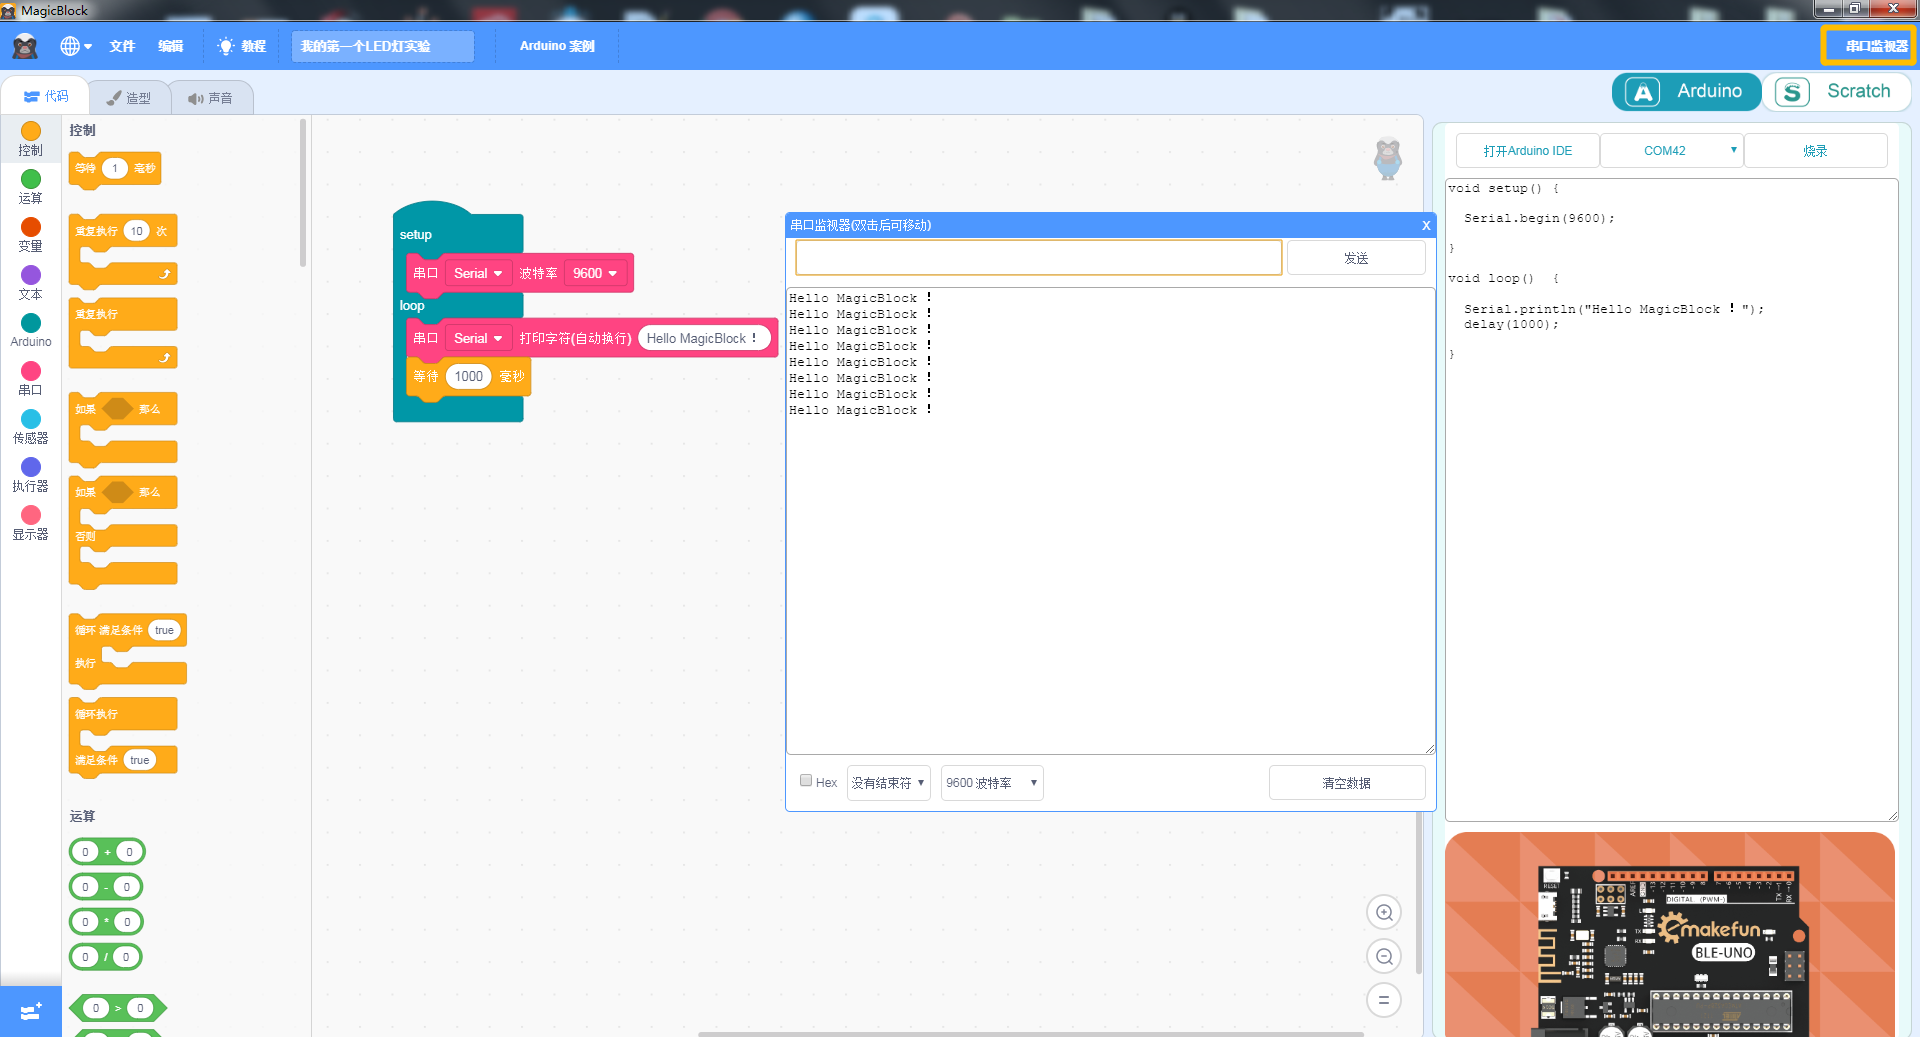Image resolution: width=1920 pixels, height=1037 pixels.
Task: Open the 运算 block category
Action: tap(31, 187)
